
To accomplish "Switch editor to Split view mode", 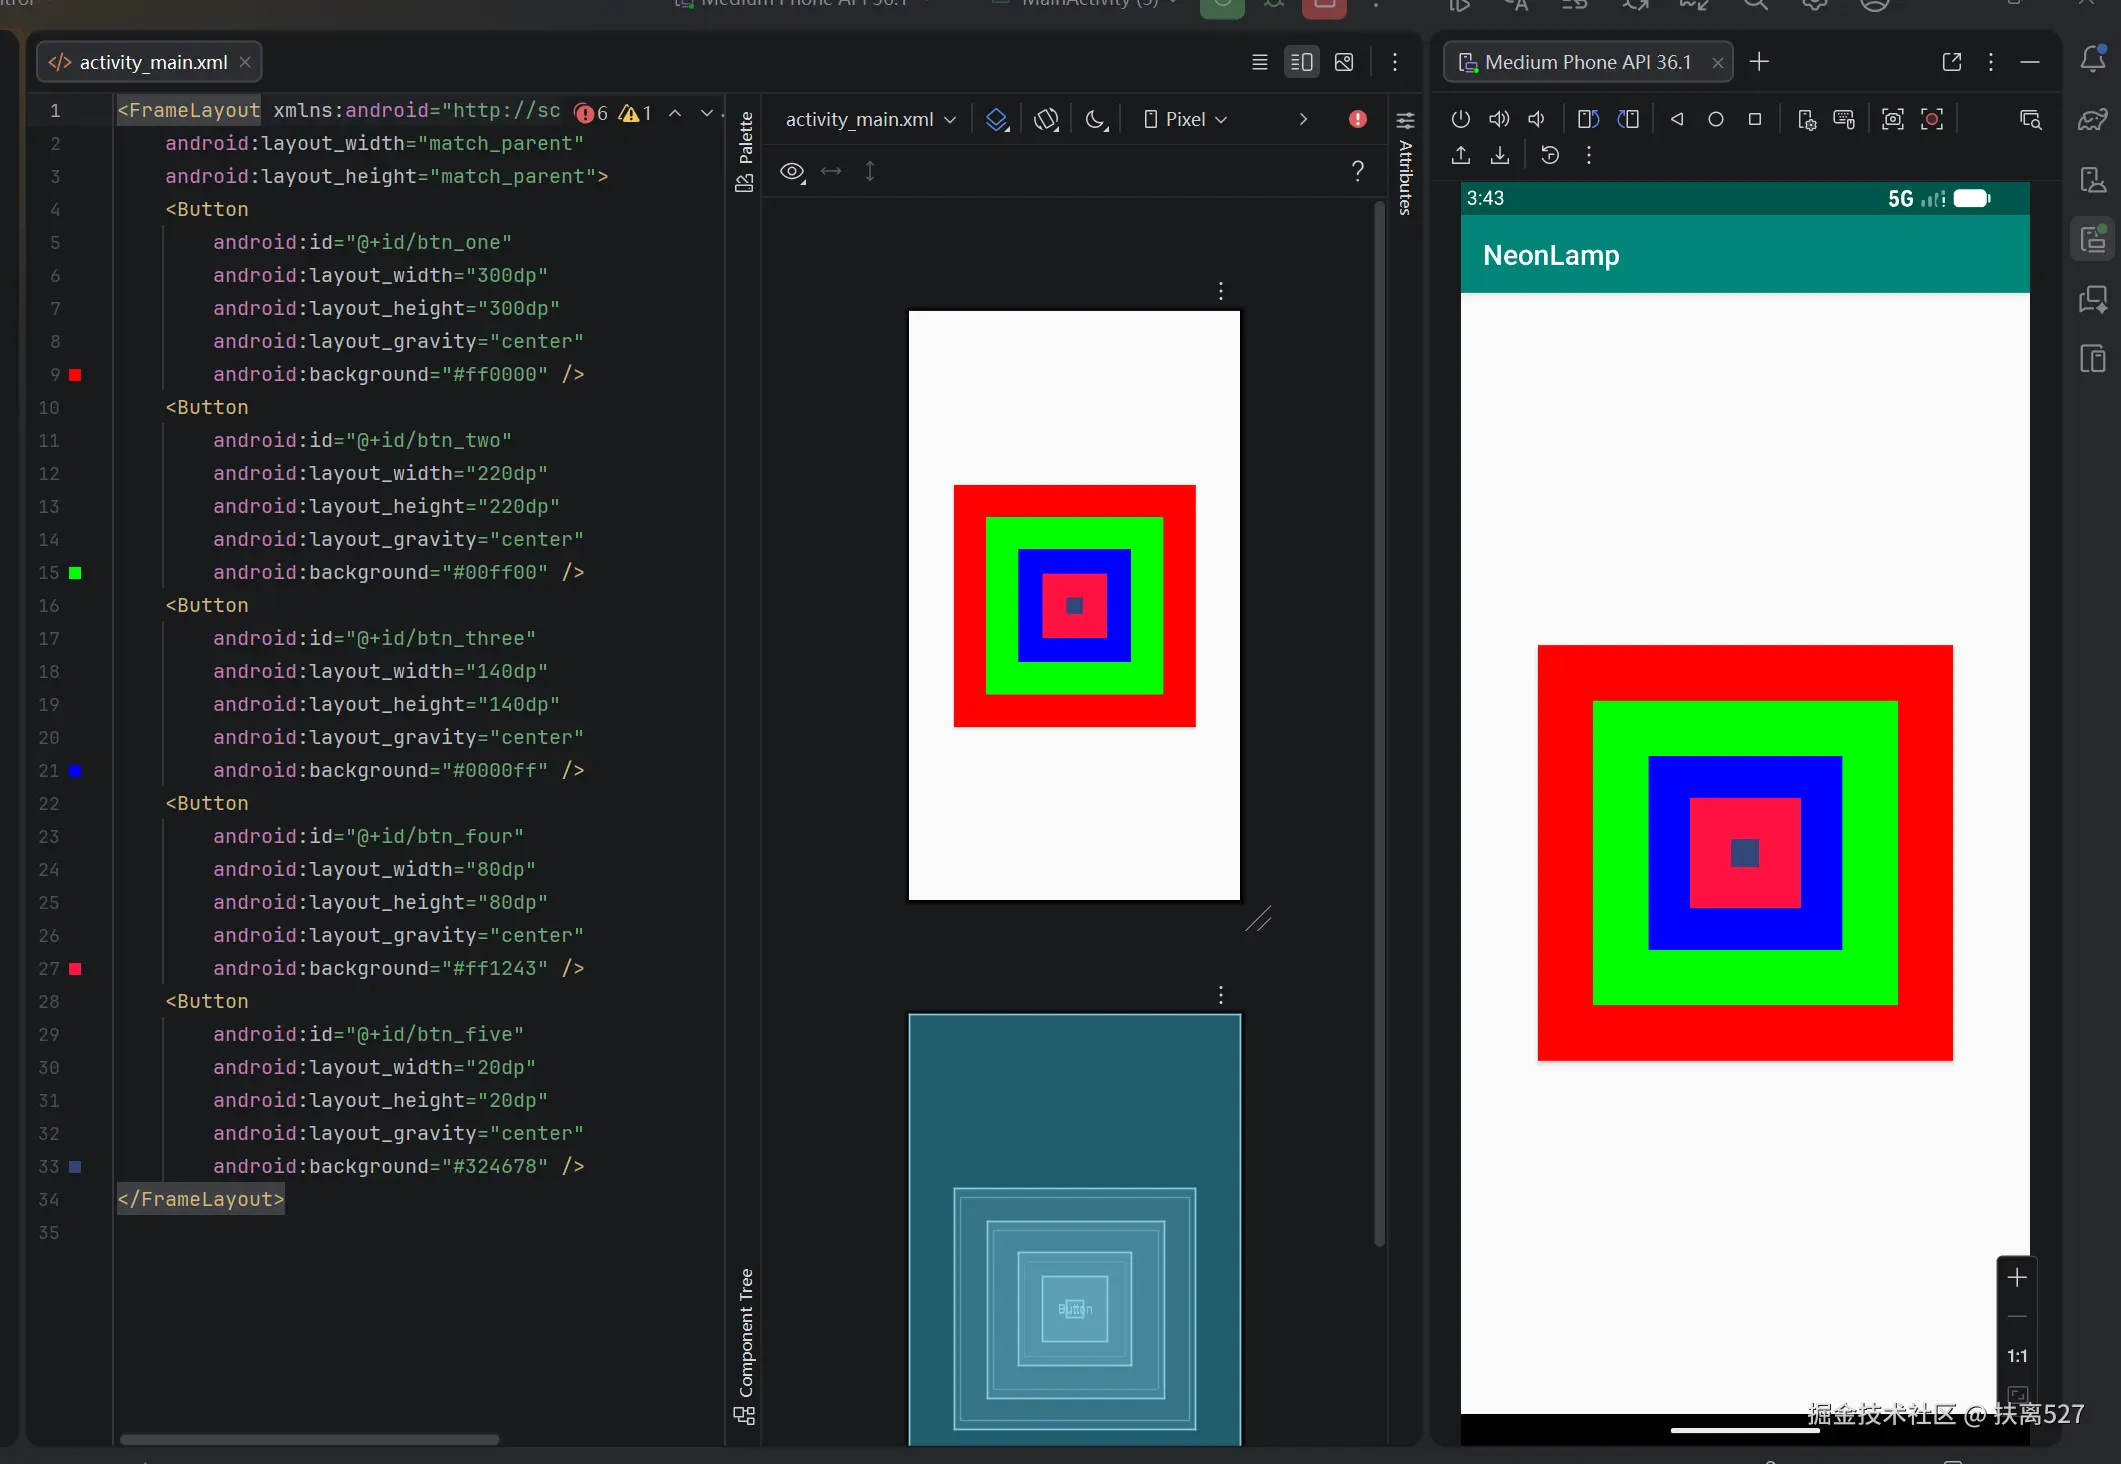I will pos(1301,62).
